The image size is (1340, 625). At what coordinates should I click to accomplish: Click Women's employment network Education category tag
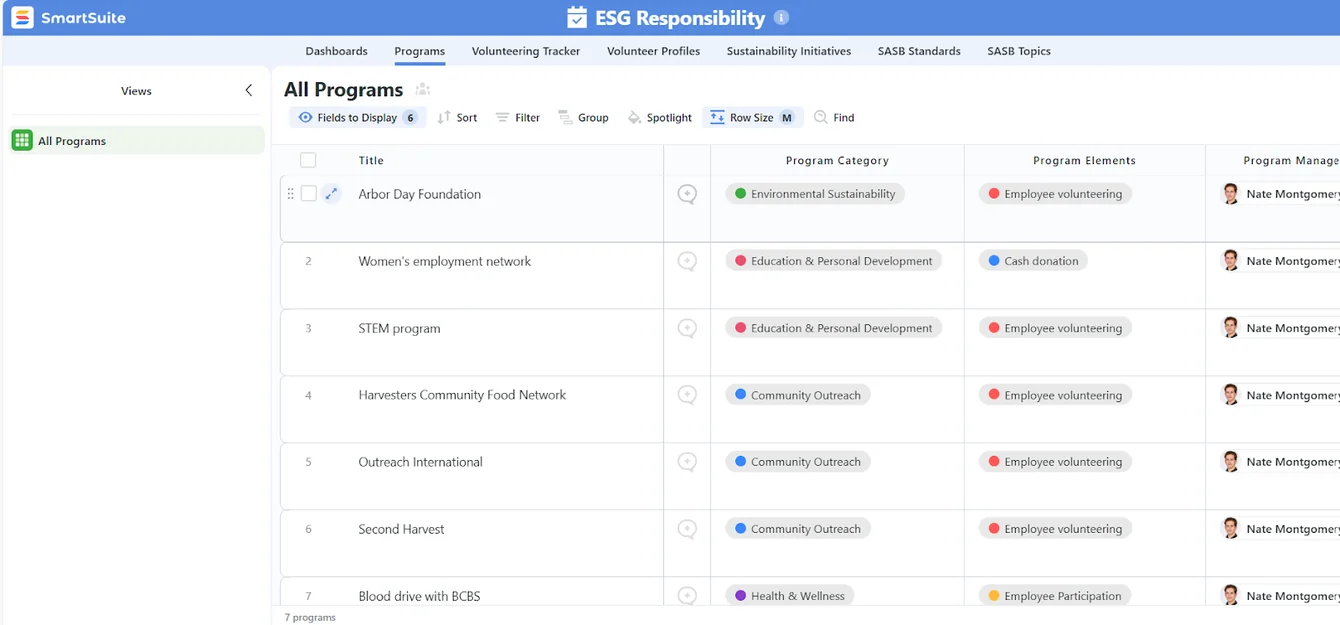[x=833, y=261]
